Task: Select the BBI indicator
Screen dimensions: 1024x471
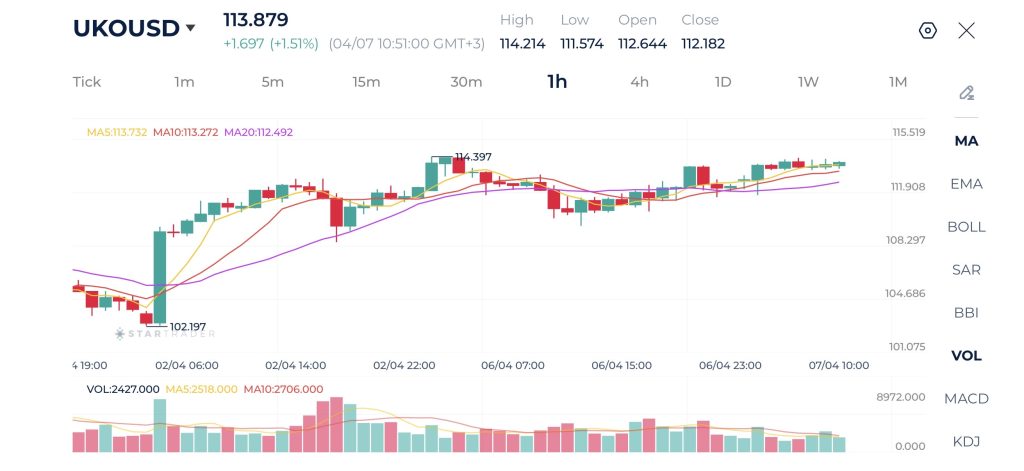Action: click(967, 313)
